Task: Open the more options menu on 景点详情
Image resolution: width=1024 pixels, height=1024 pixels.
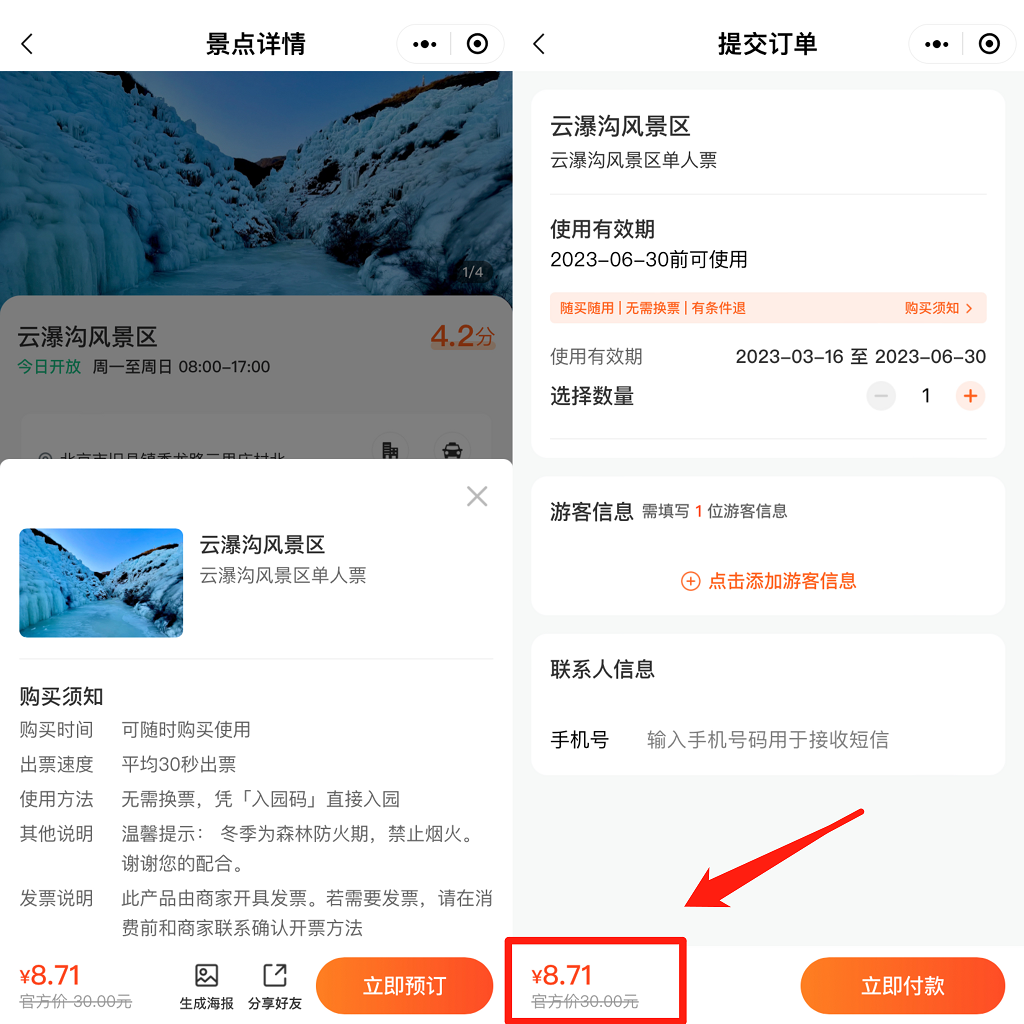Action: pyautogui.click(x=424, y=44)
